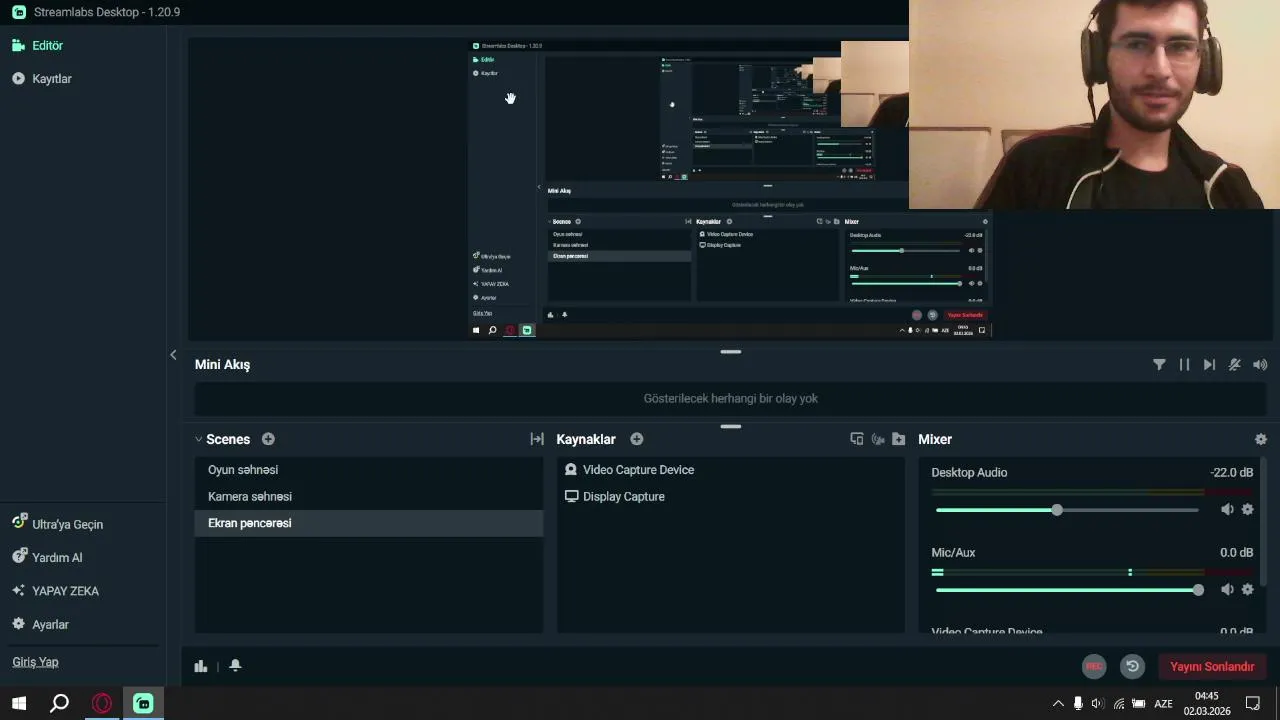Start recording with the REC button
Screen dimensions: 1280x720
(x=1094, y=666)
